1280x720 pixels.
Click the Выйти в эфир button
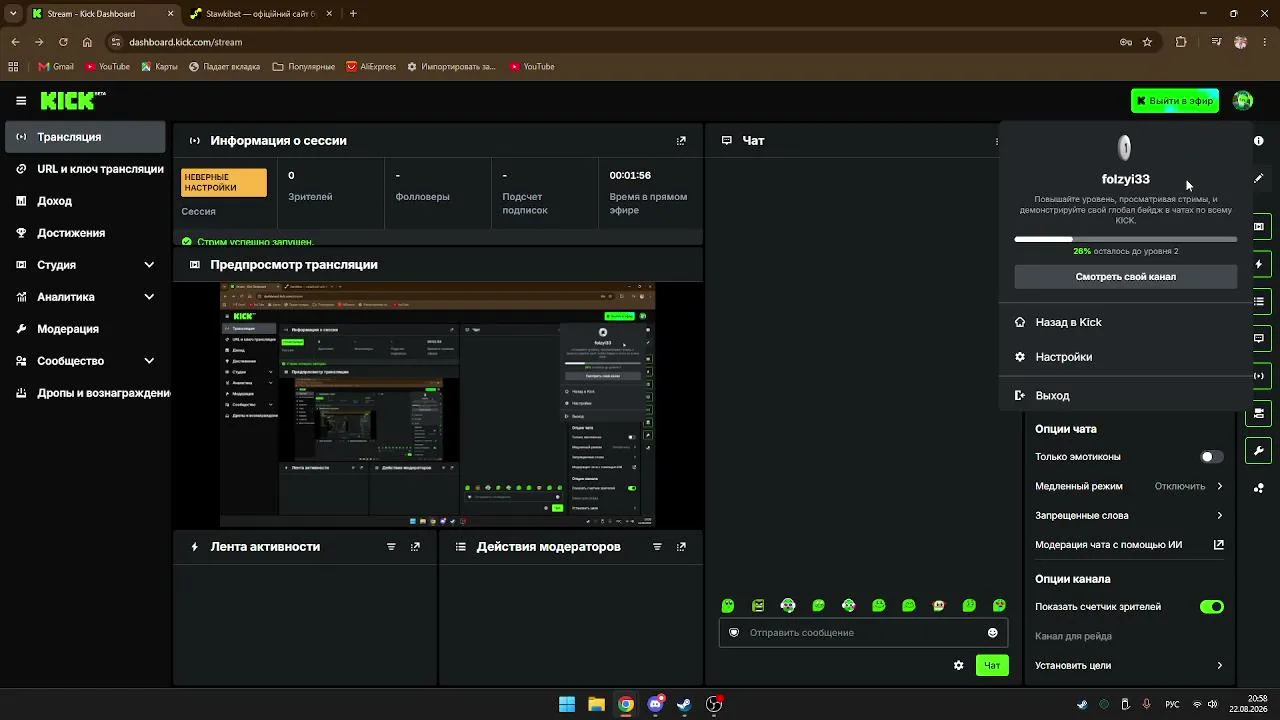pyautogui.click(x=1175, y=101)
